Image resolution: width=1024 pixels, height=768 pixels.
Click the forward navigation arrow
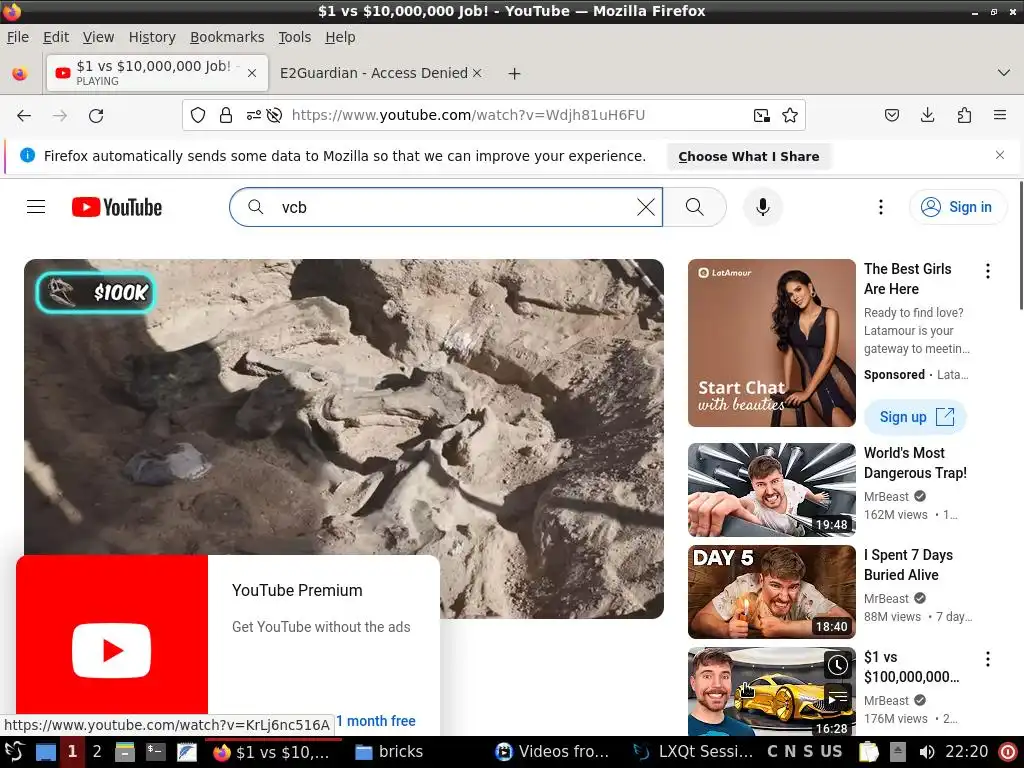pos(60,116)
